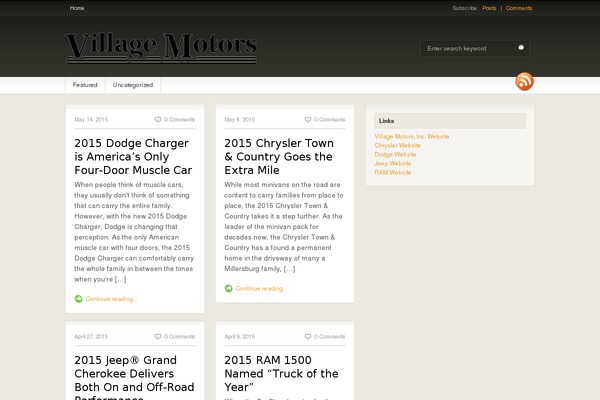This screenshot has height=400, width=600.
Task: Visit the Chrysler Website link
Action: pyautogui.click(x=397, y=145)
